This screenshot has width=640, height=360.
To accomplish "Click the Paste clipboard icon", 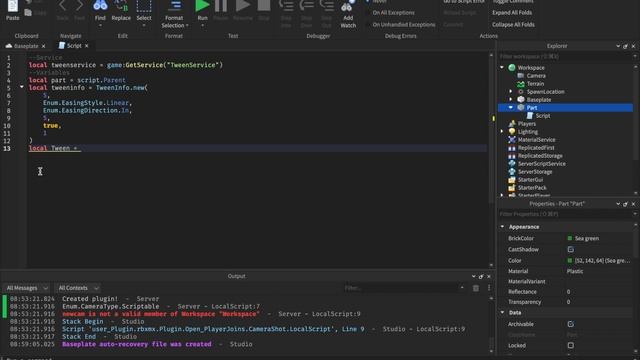I will pos(12,6).
